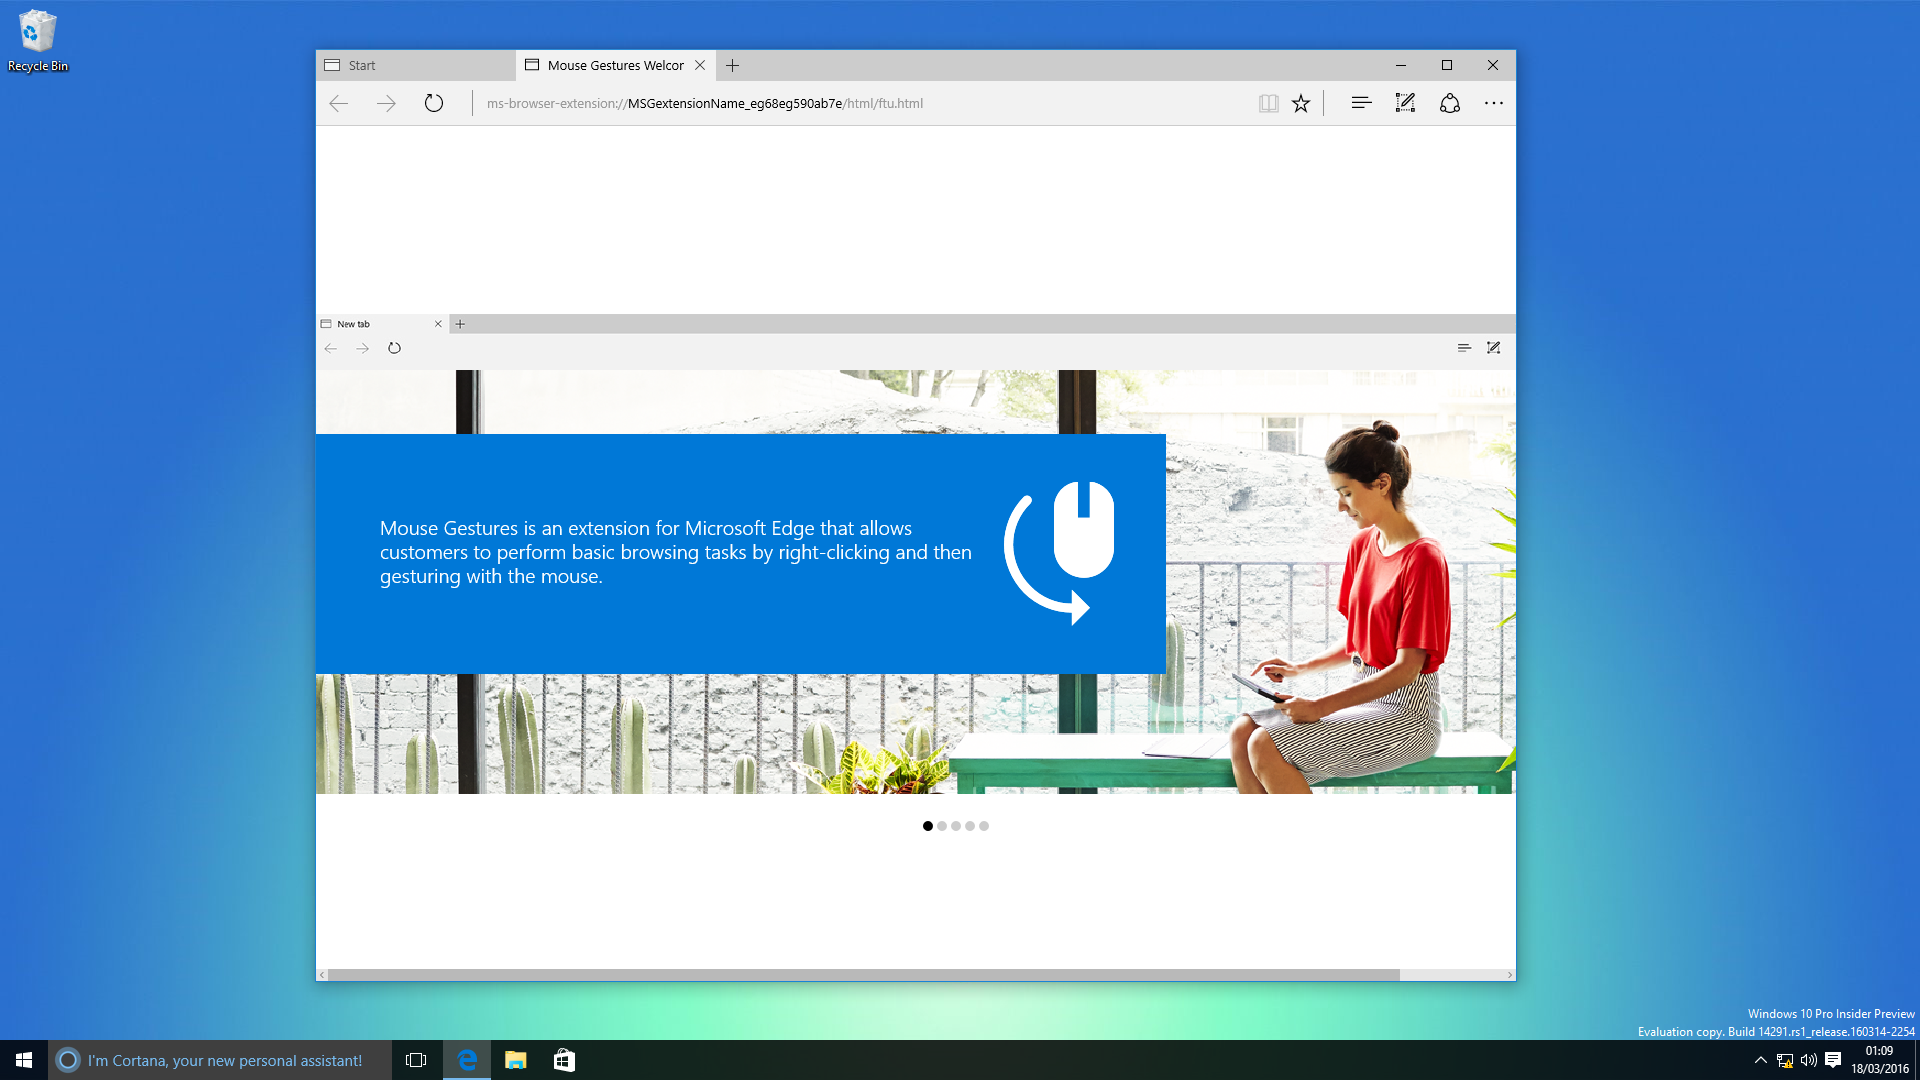Click the demo image's tab close X
Image resolution: width=1920 pixels, height=1080 pixels.
coord(438,324)
